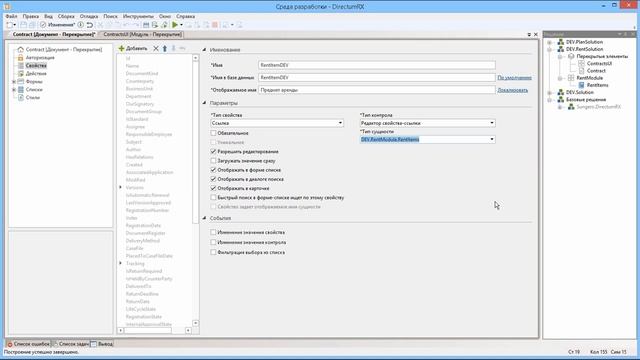The image size is (640, 360).
Task: Click the green plus Добавить icon
Action: coord(121,48)
